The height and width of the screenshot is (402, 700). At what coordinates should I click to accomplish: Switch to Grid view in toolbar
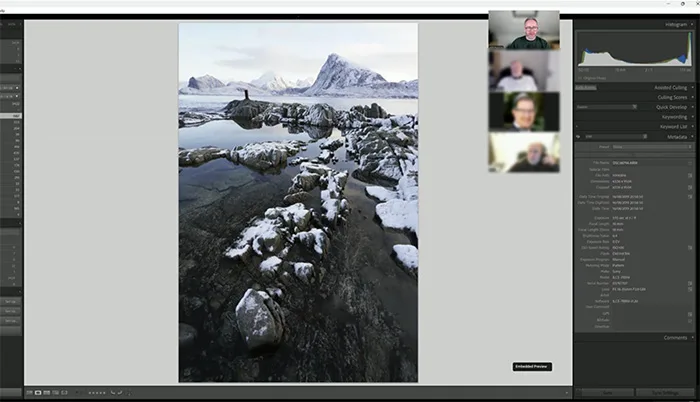[x=28, y=393]
